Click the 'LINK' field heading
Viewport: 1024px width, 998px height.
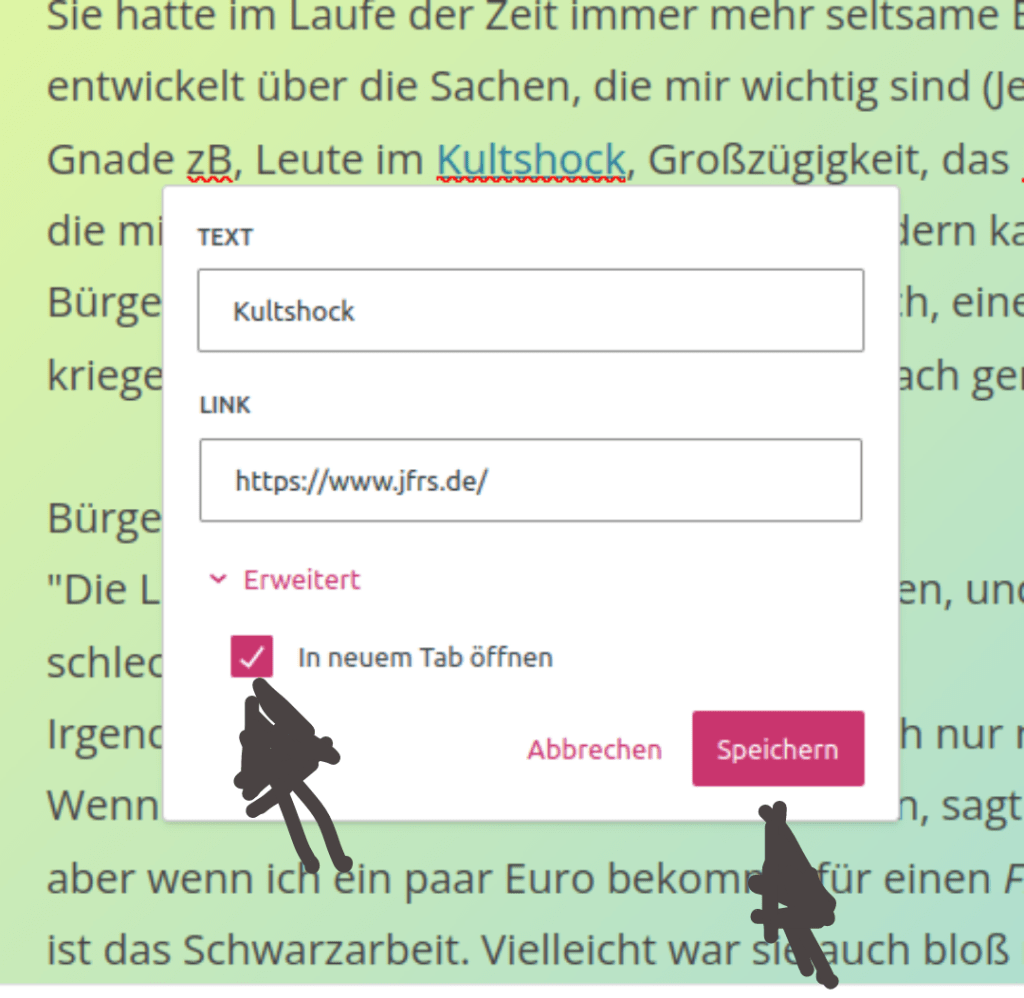pos(225,405)
